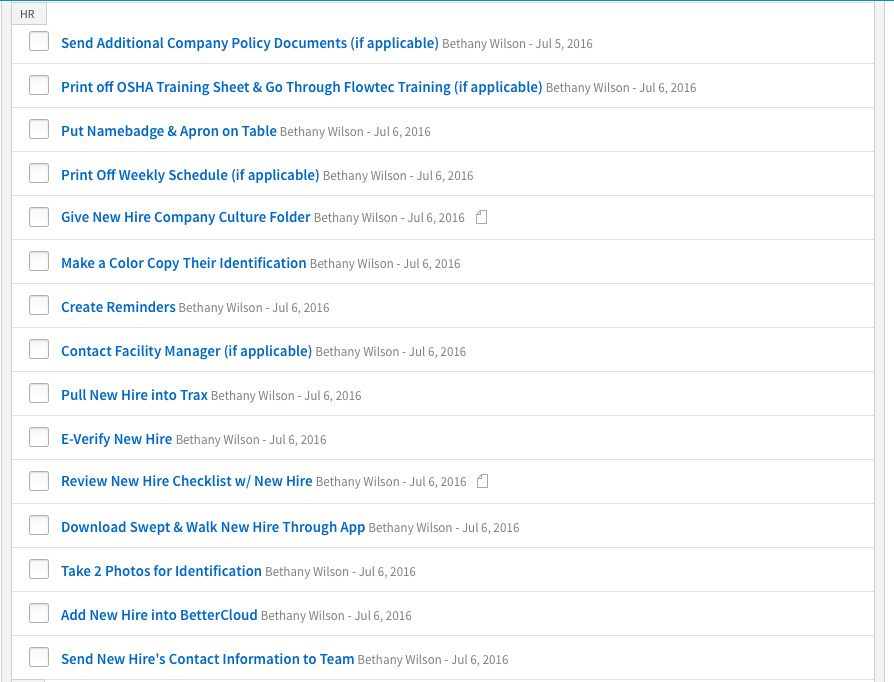This screenshot has width=894, height=682.
Task: Check off Take 2 Photos for Identification
Action: pyautogui.click(x=38, y=569)
